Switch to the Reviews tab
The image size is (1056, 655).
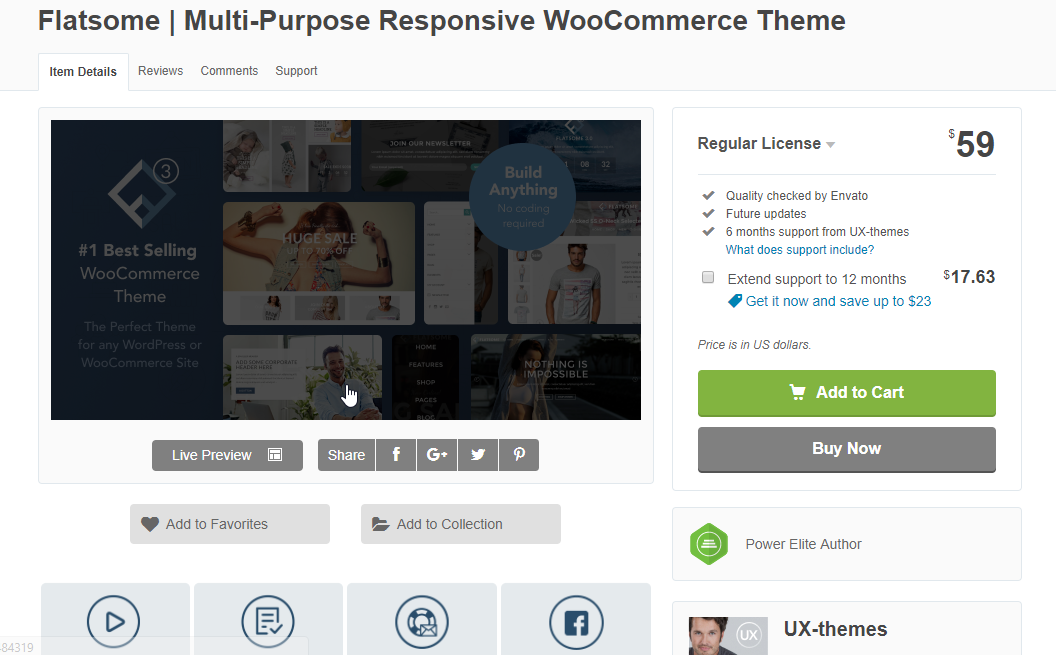coord(160,71)
